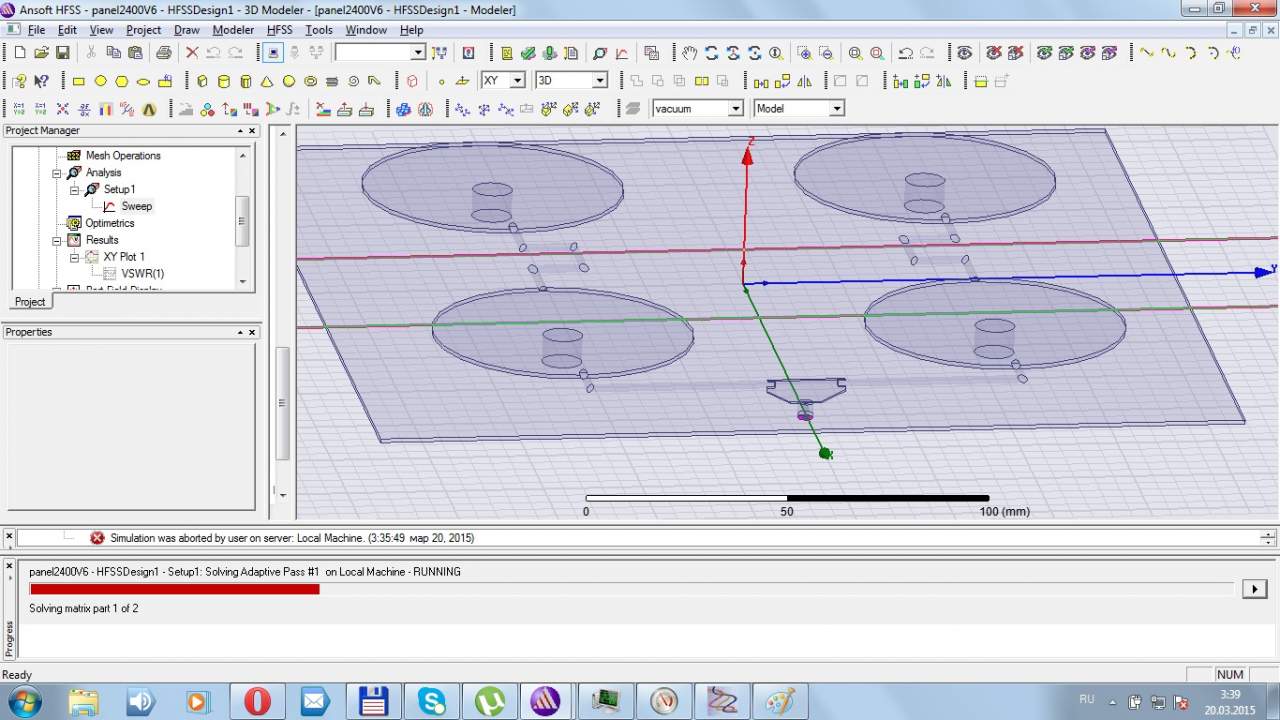This screenshot has height=720, width=1280.
Task: Click the Validate checkmark icon
Action: coord(528,53)
